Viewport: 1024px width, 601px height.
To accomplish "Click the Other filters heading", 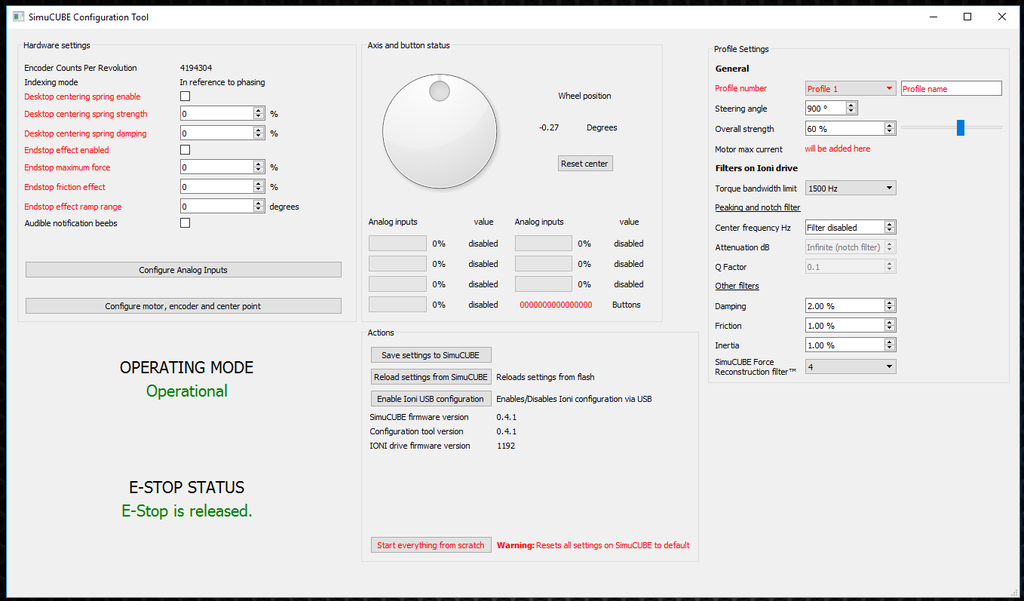I will point(737,285).
